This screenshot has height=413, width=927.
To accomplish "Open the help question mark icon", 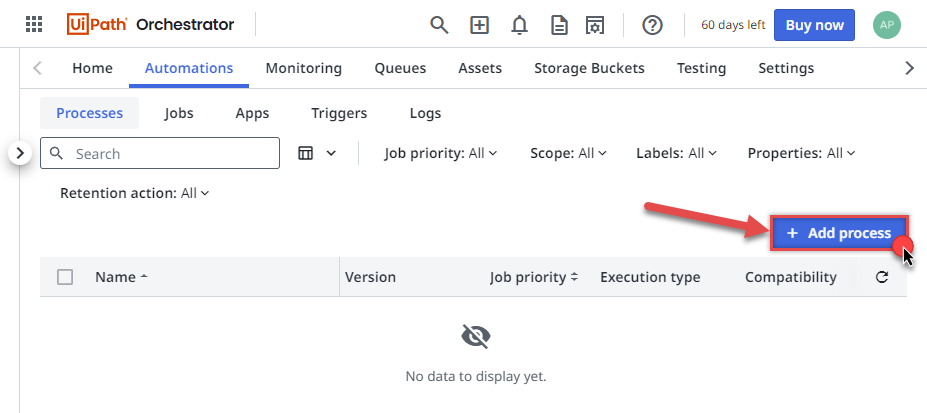I will point(652,25).
